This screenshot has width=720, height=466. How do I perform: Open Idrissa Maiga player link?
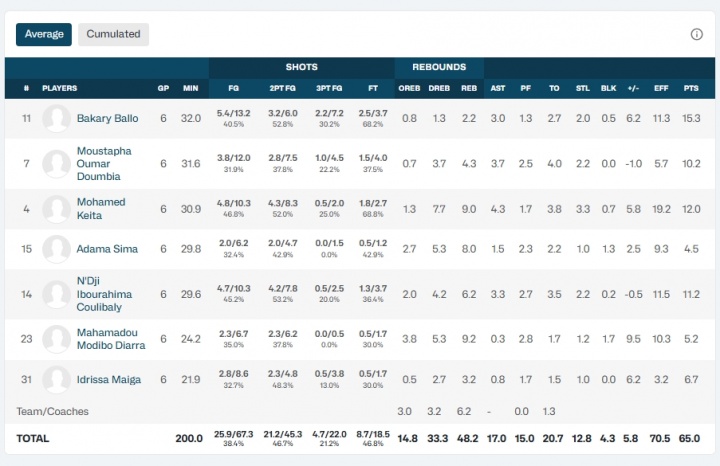pos(108,380)
